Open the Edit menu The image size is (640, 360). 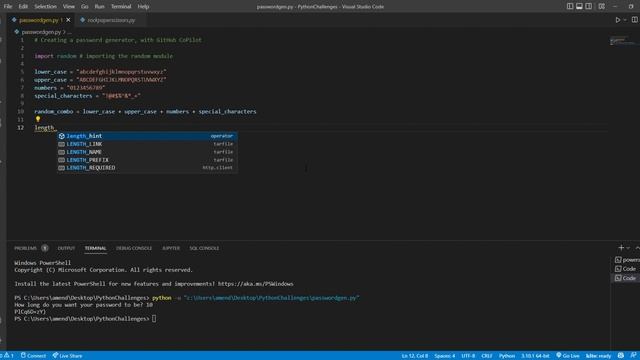[x=23, y=7]
